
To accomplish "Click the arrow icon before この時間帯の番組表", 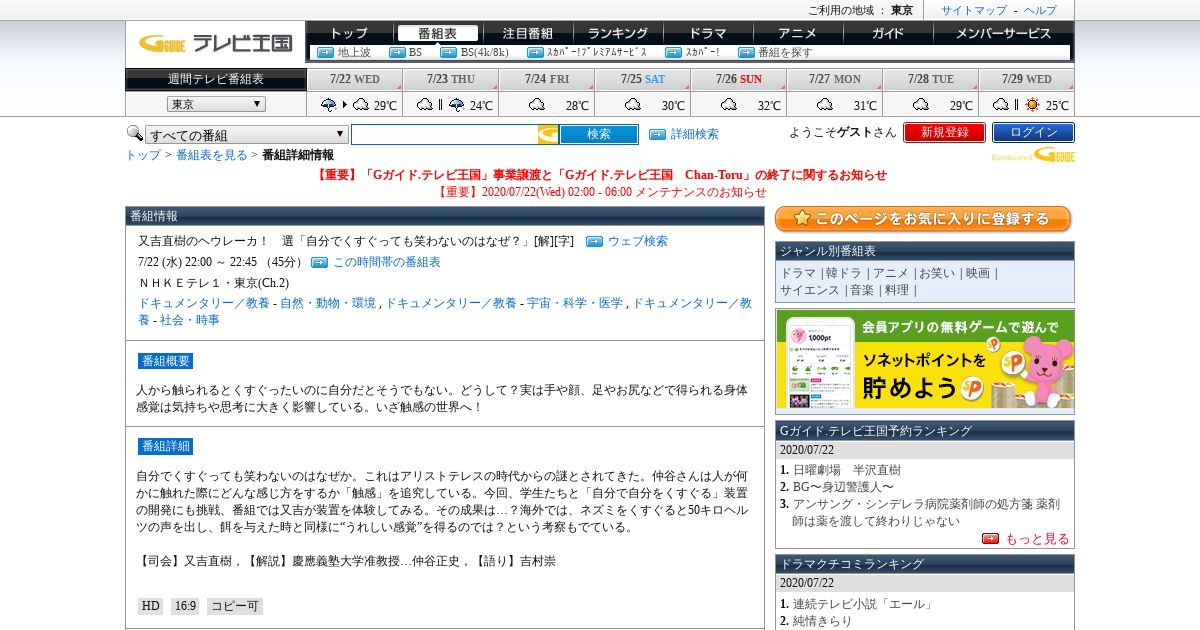I will pos(319,262).
